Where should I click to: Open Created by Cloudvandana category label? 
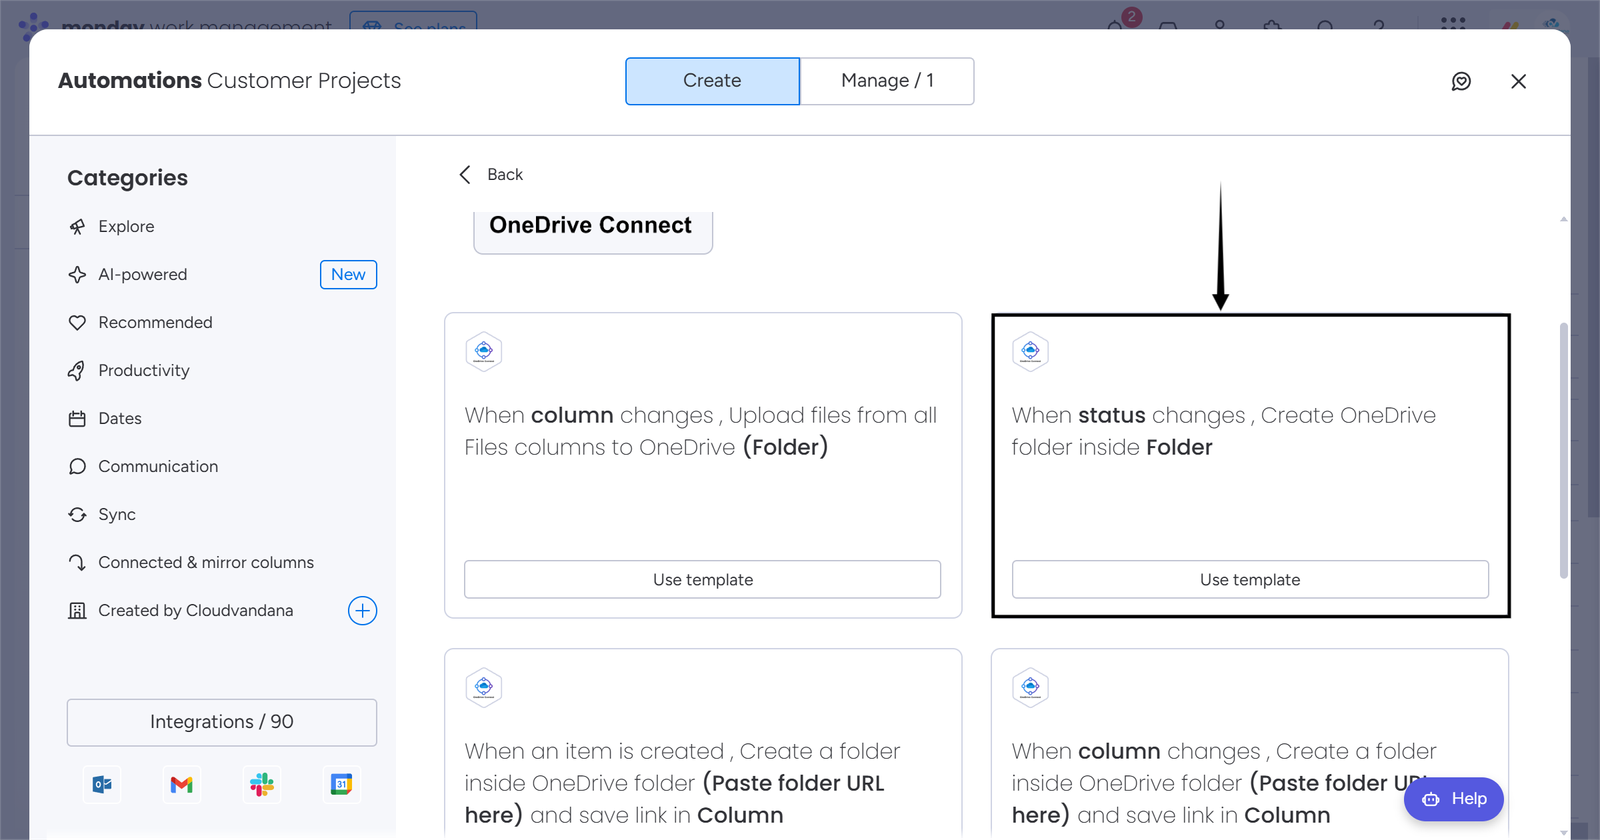pyautogui.click(x=196, y=611)
